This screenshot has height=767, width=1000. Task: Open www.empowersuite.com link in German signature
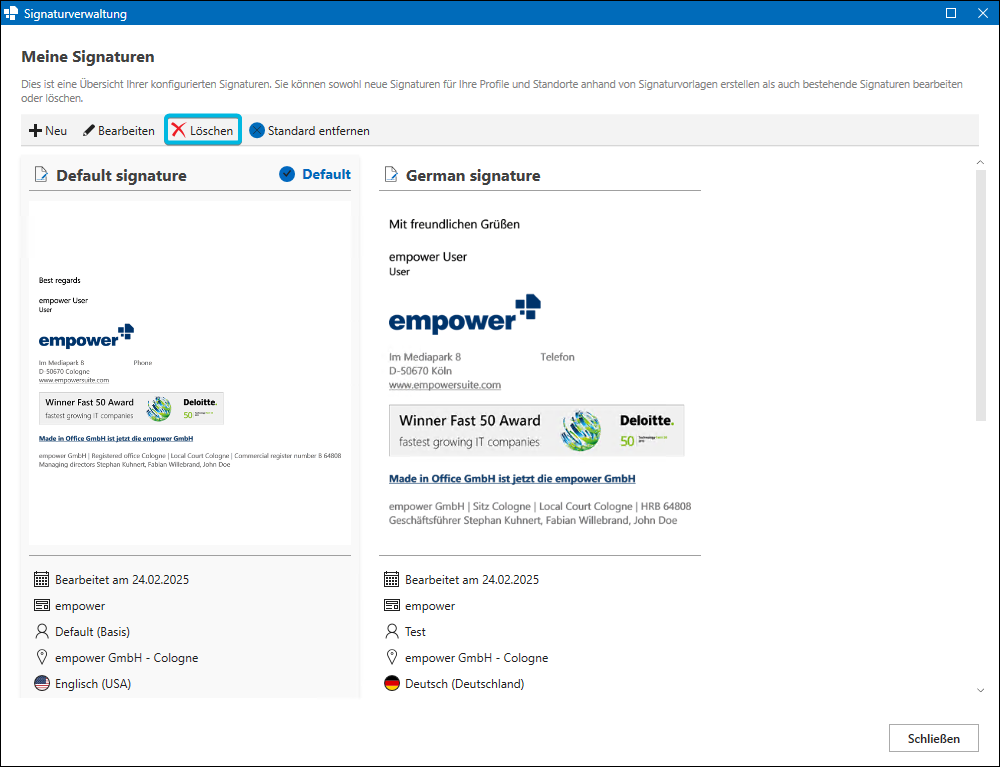(x=445, y=385)
